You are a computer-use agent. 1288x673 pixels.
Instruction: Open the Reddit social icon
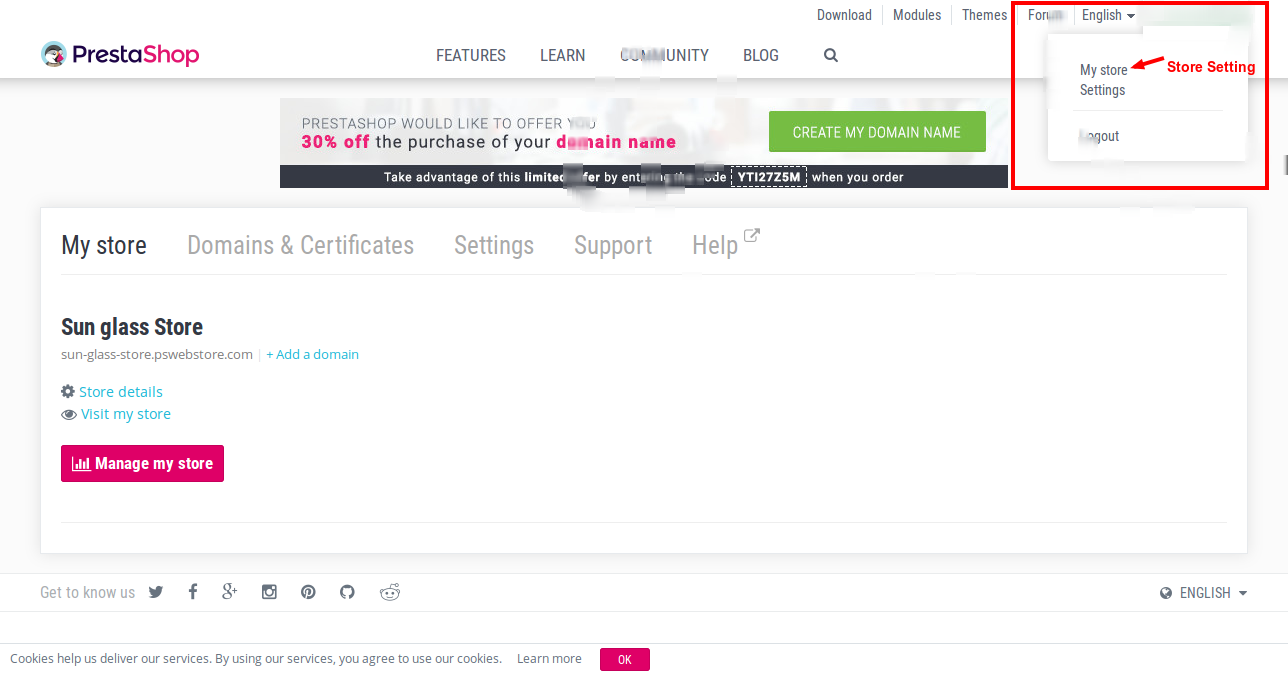[390, 592]
